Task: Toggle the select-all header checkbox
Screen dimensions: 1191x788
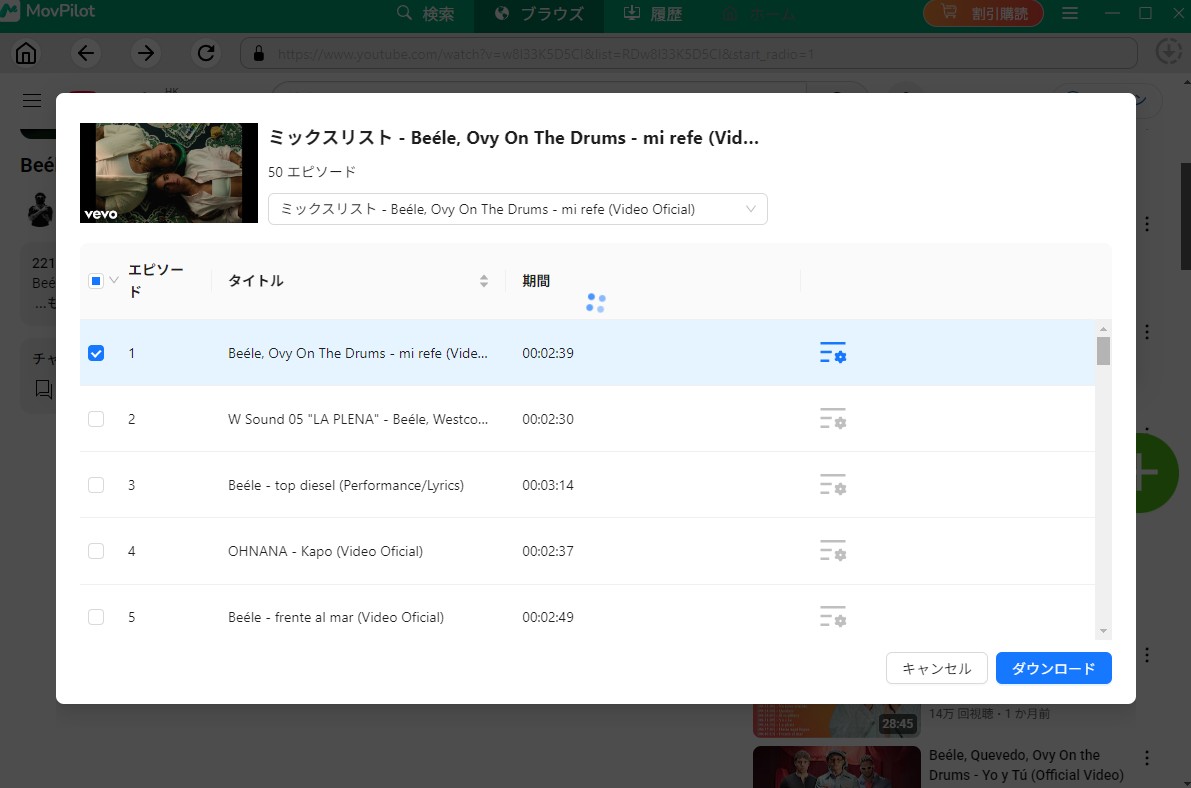Action: (96, 281)
